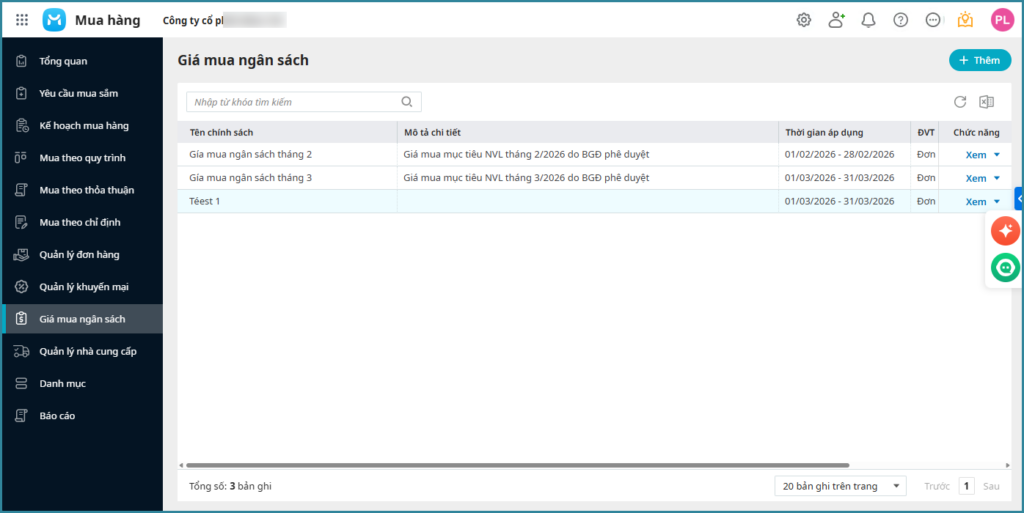Open the 20 bản ghi trên trang dropdown
The image size is (1024, 513).
[x=840, y=486]
